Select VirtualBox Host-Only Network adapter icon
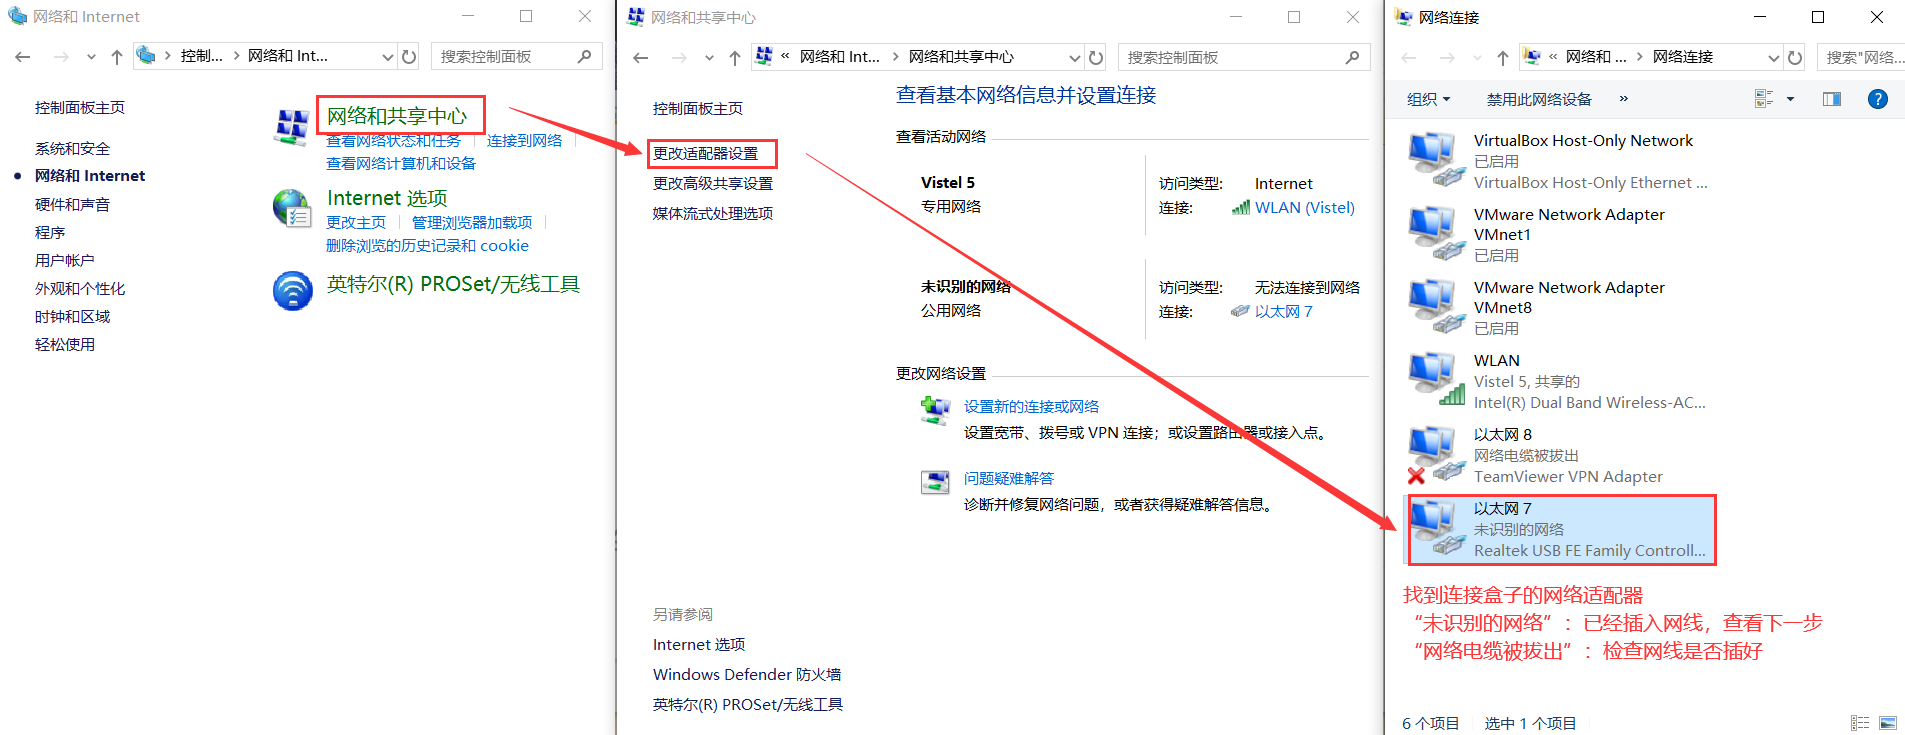 tap(1436, 159)
